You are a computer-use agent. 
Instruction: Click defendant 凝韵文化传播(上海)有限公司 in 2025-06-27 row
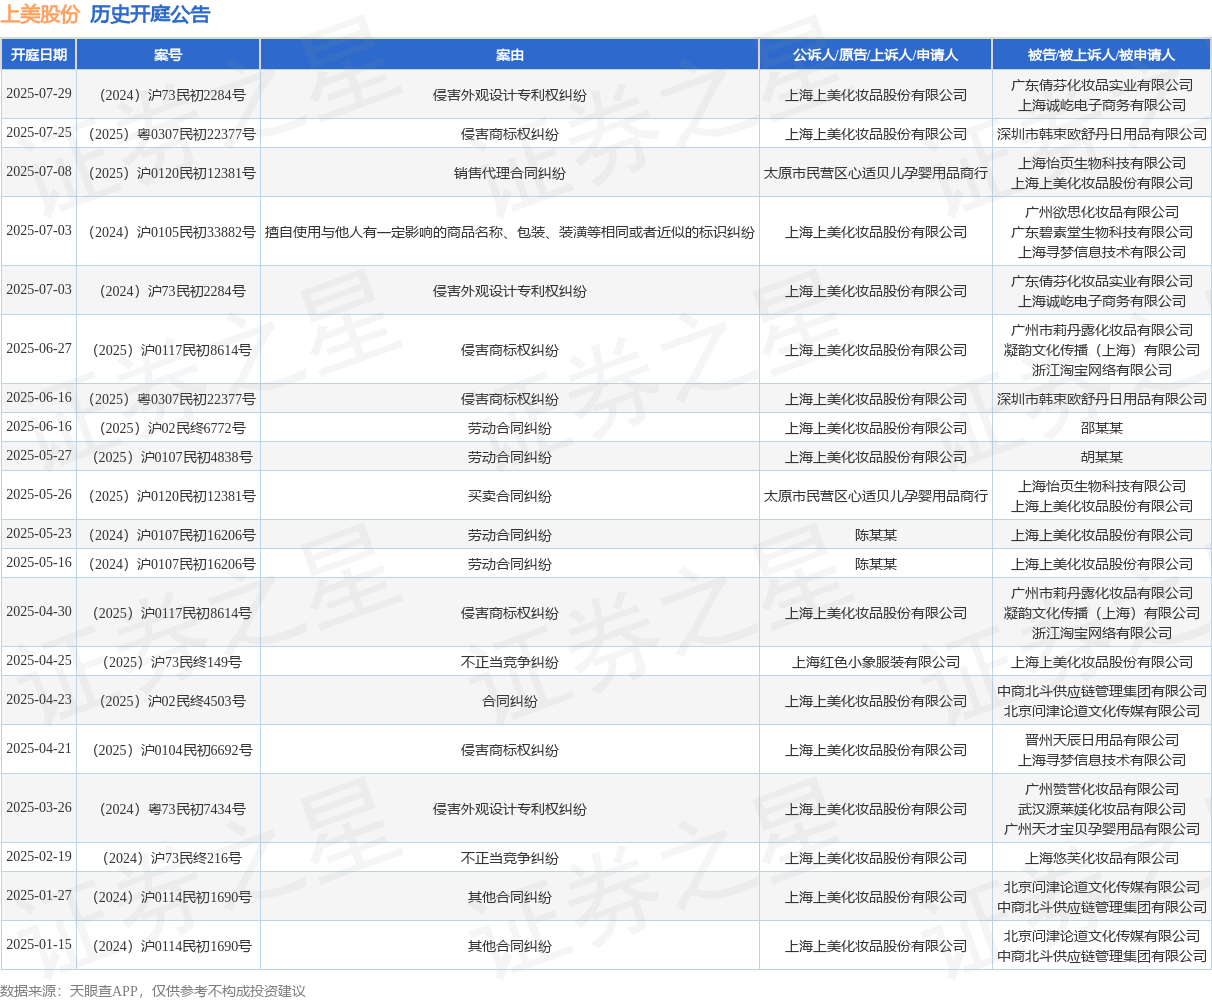(1102, 350)
